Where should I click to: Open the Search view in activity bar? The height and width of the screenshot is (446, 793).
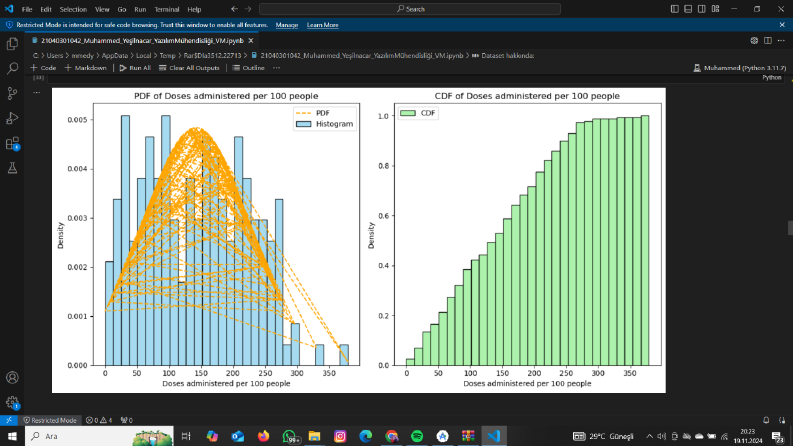(x=12, y=68)
